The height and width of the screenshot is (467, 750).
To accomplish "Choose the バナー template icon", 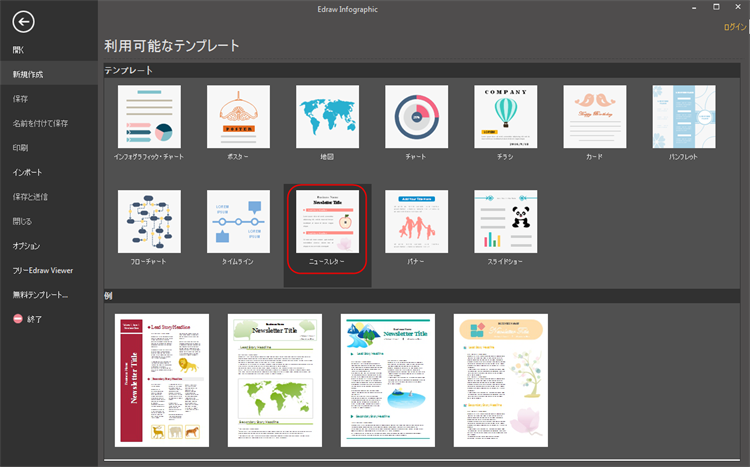I will click(x=416, y=221).
